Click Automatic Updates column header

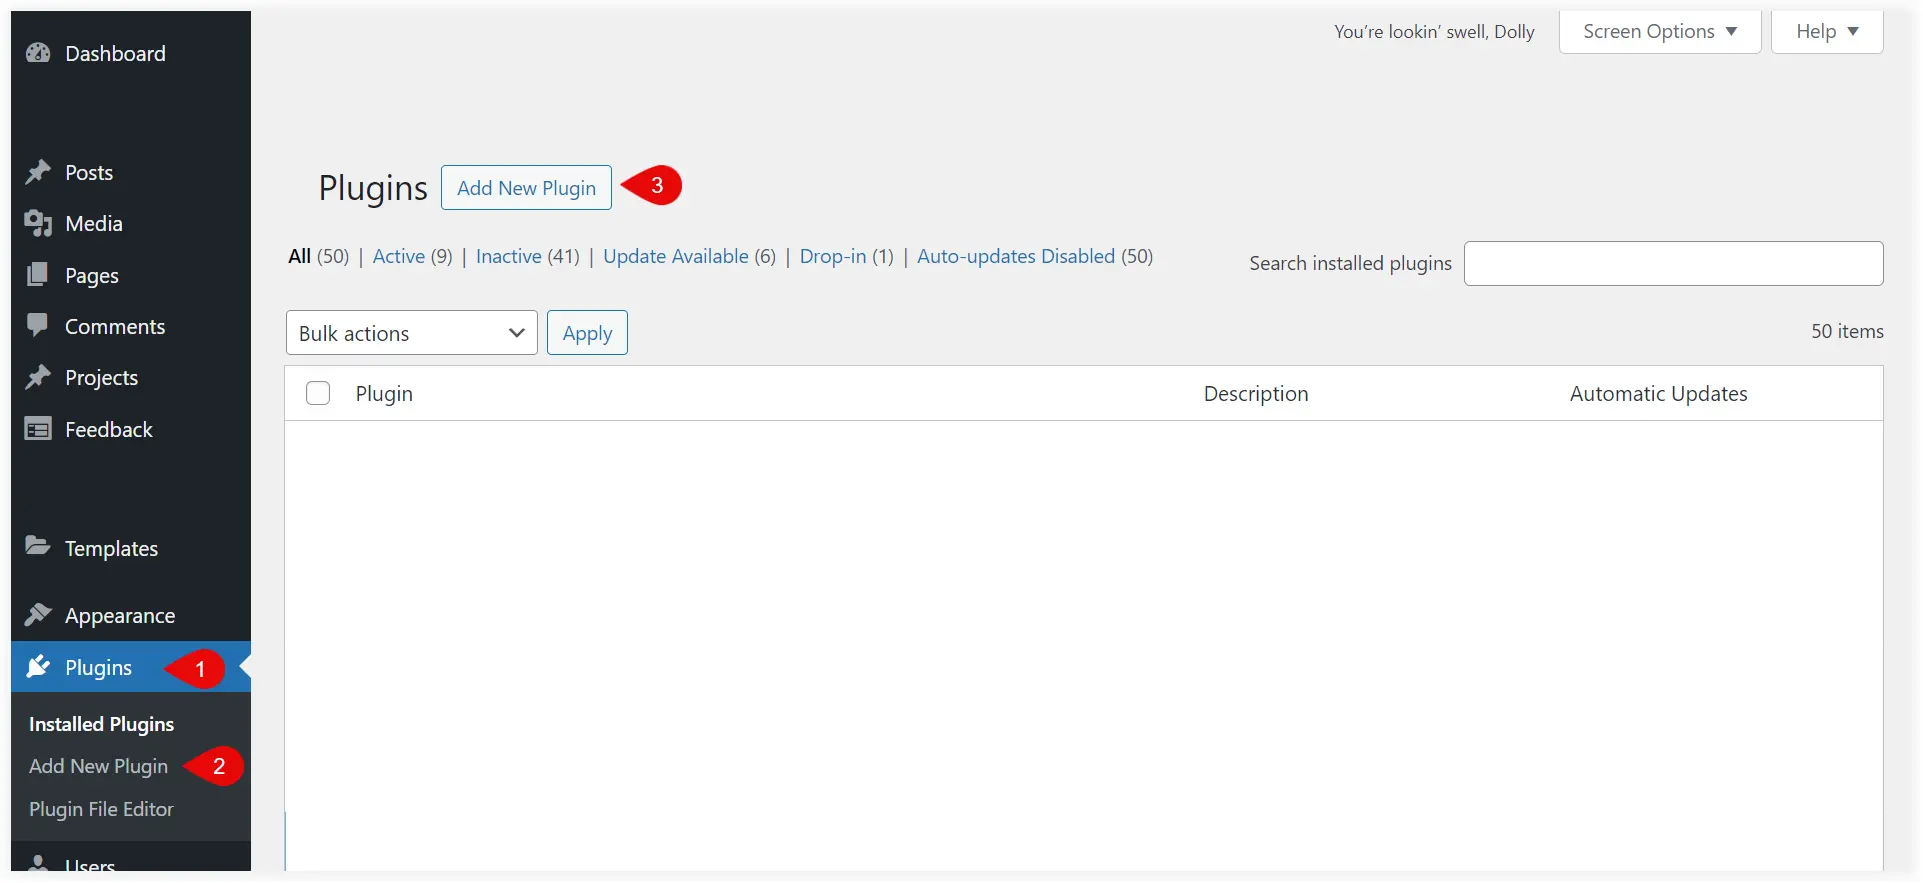[x=1658, y=393]
